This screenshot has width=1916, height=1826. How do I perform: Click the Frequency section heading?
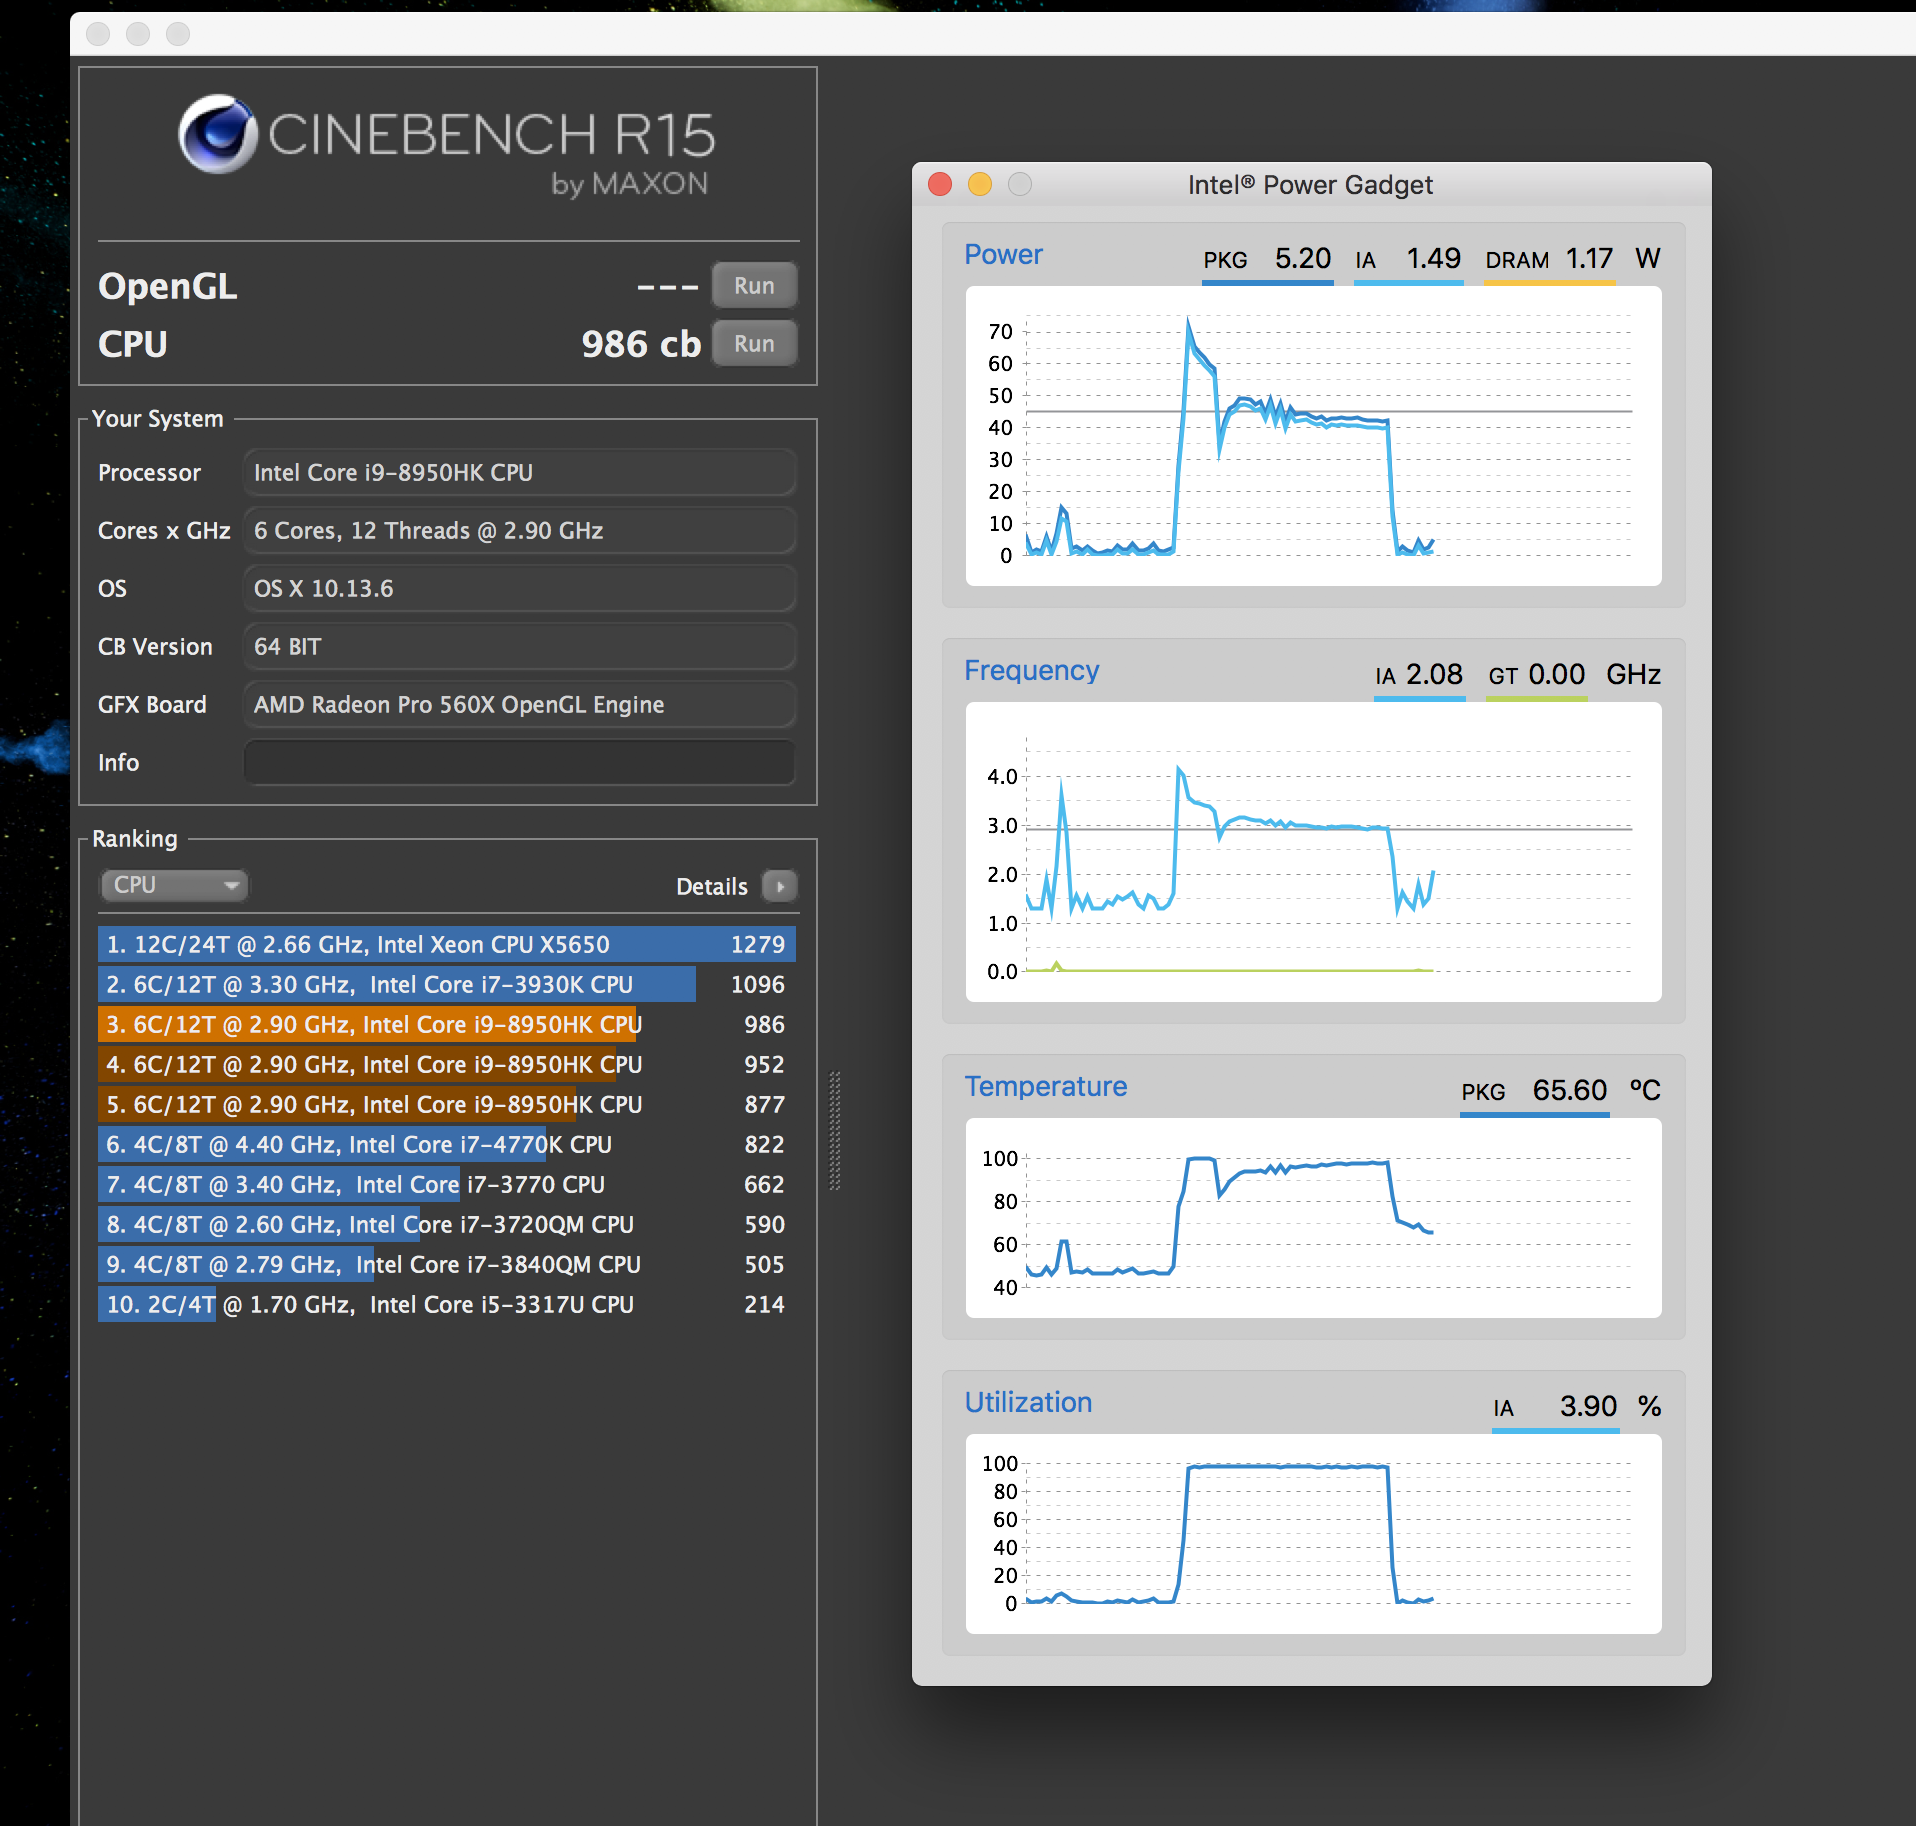click(1031, 671)
